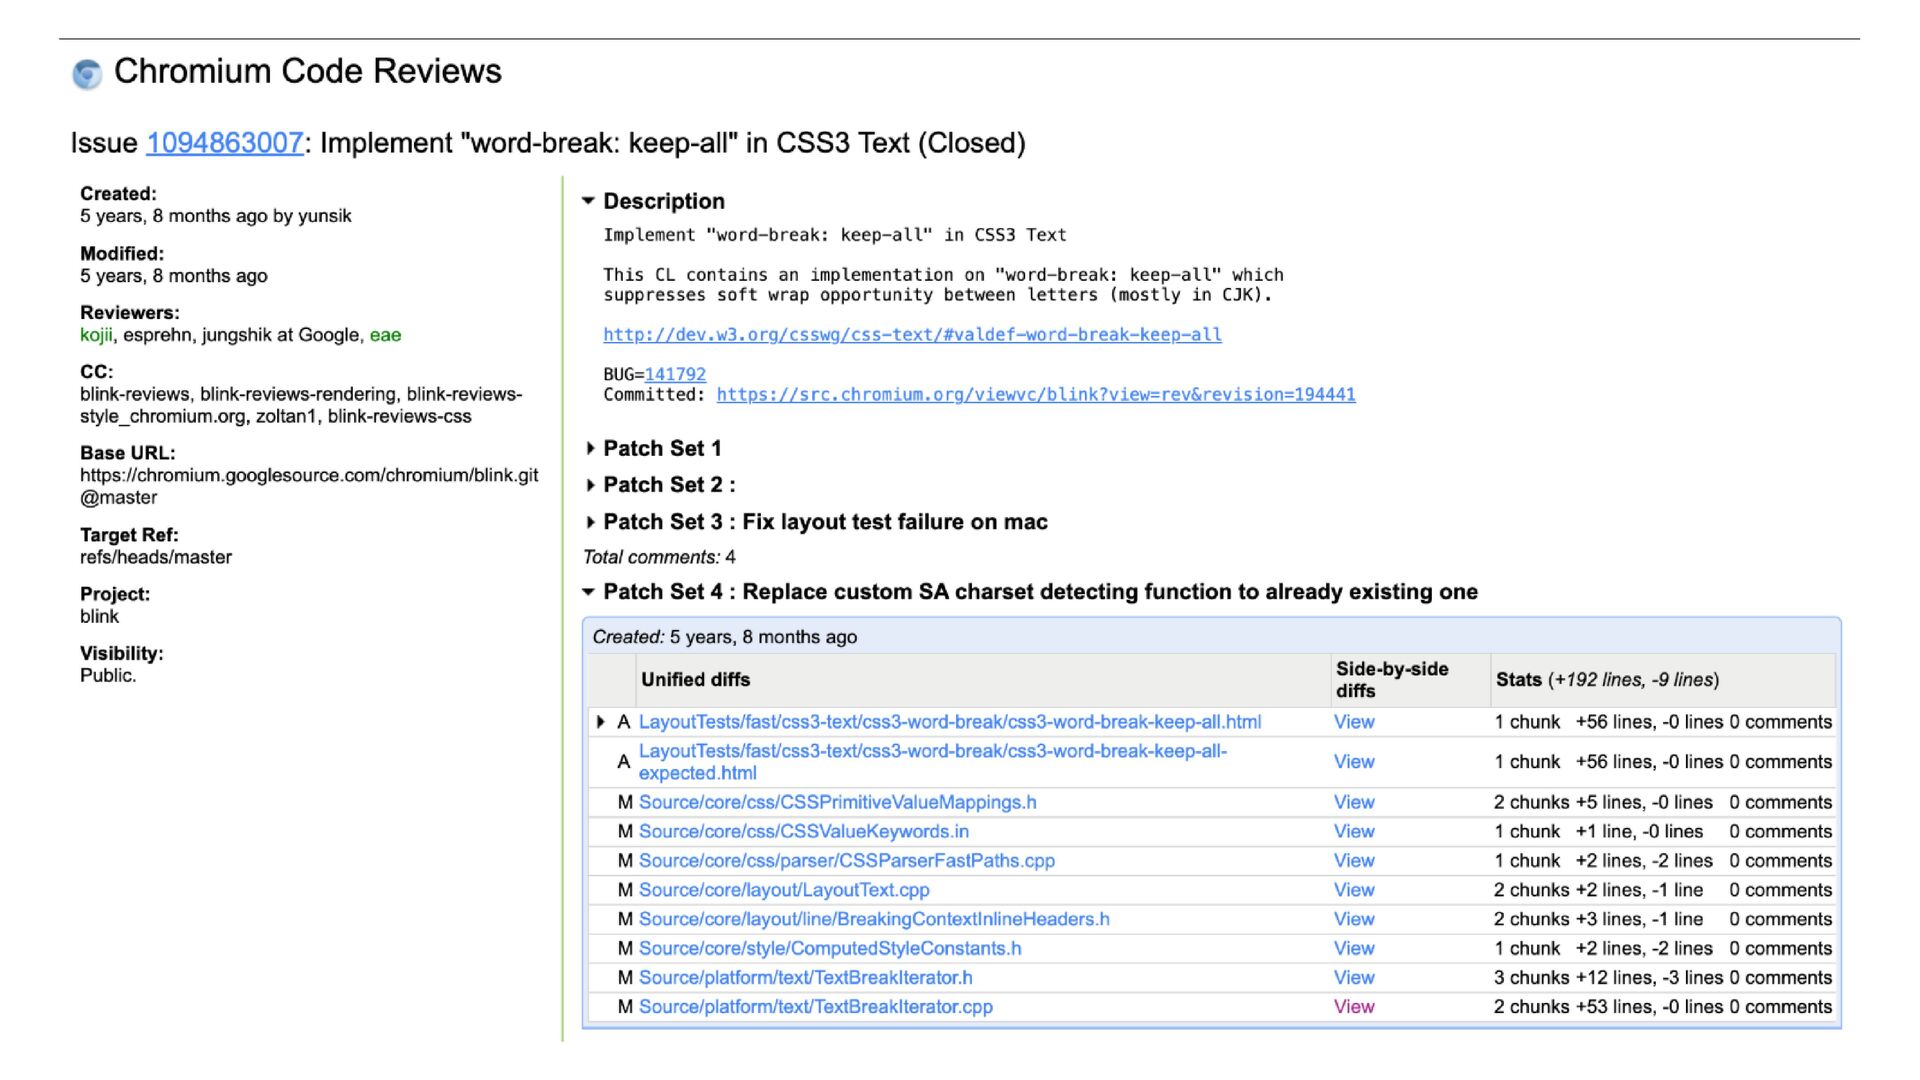Collapse Patch Set 4 section
This screenshot has width=1920, height=1080.
(589, 592)
